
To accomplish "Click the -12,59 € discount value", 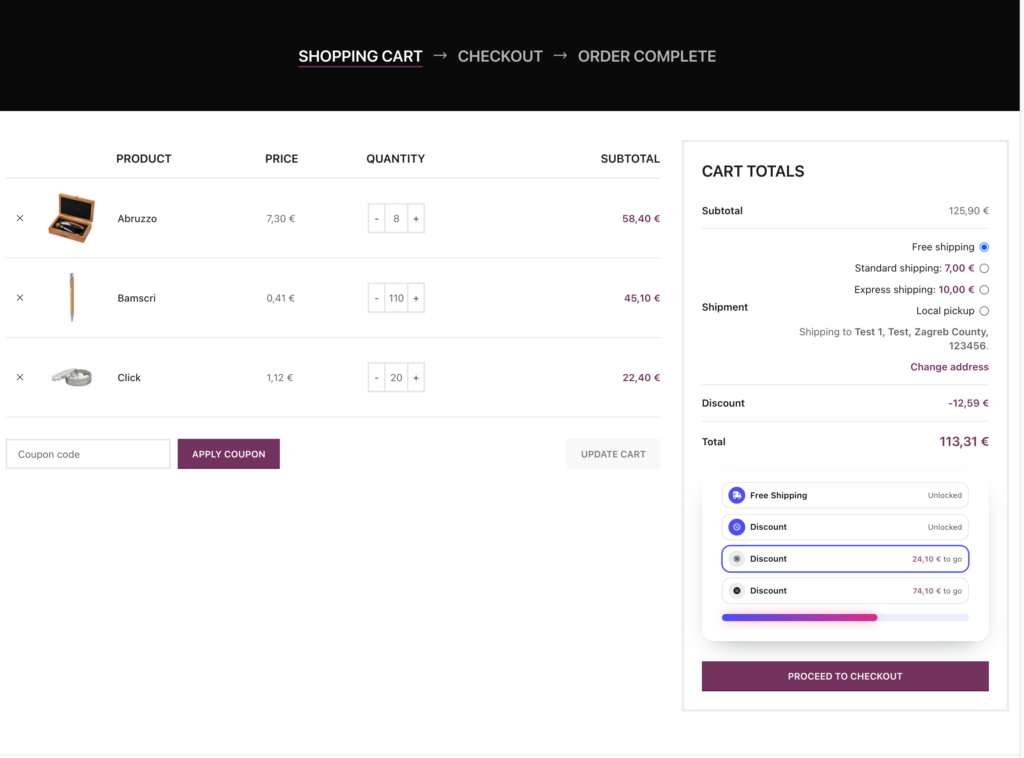I will pyautogui.click(x=968, y=403).
